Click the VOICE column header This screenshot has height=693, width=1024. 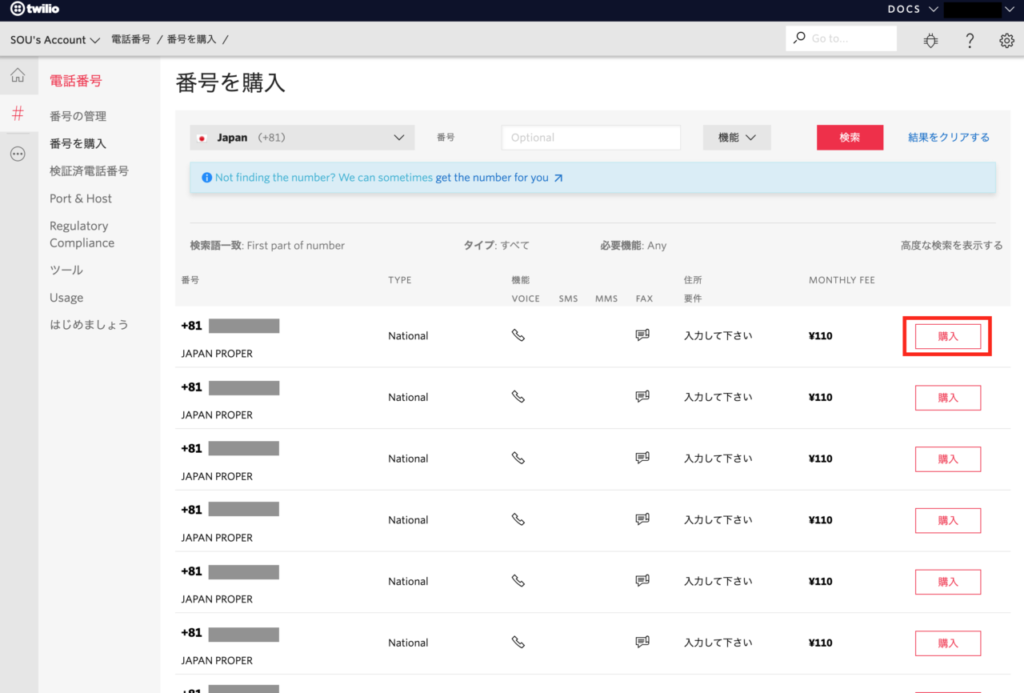click(x=526, y=298)
